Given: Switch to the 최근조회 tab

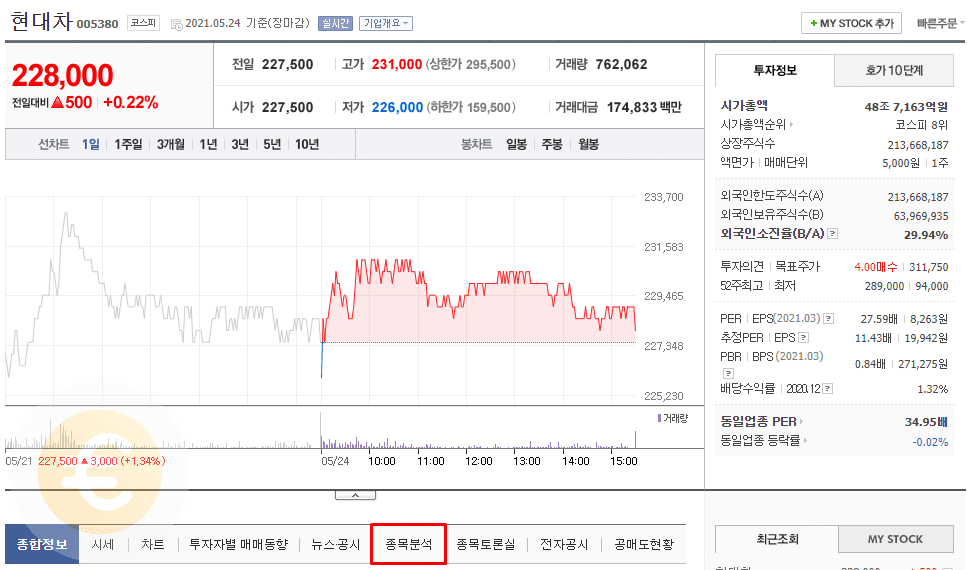Looking at the screenshot, I should pyautogui.click(x=777, y=539).
